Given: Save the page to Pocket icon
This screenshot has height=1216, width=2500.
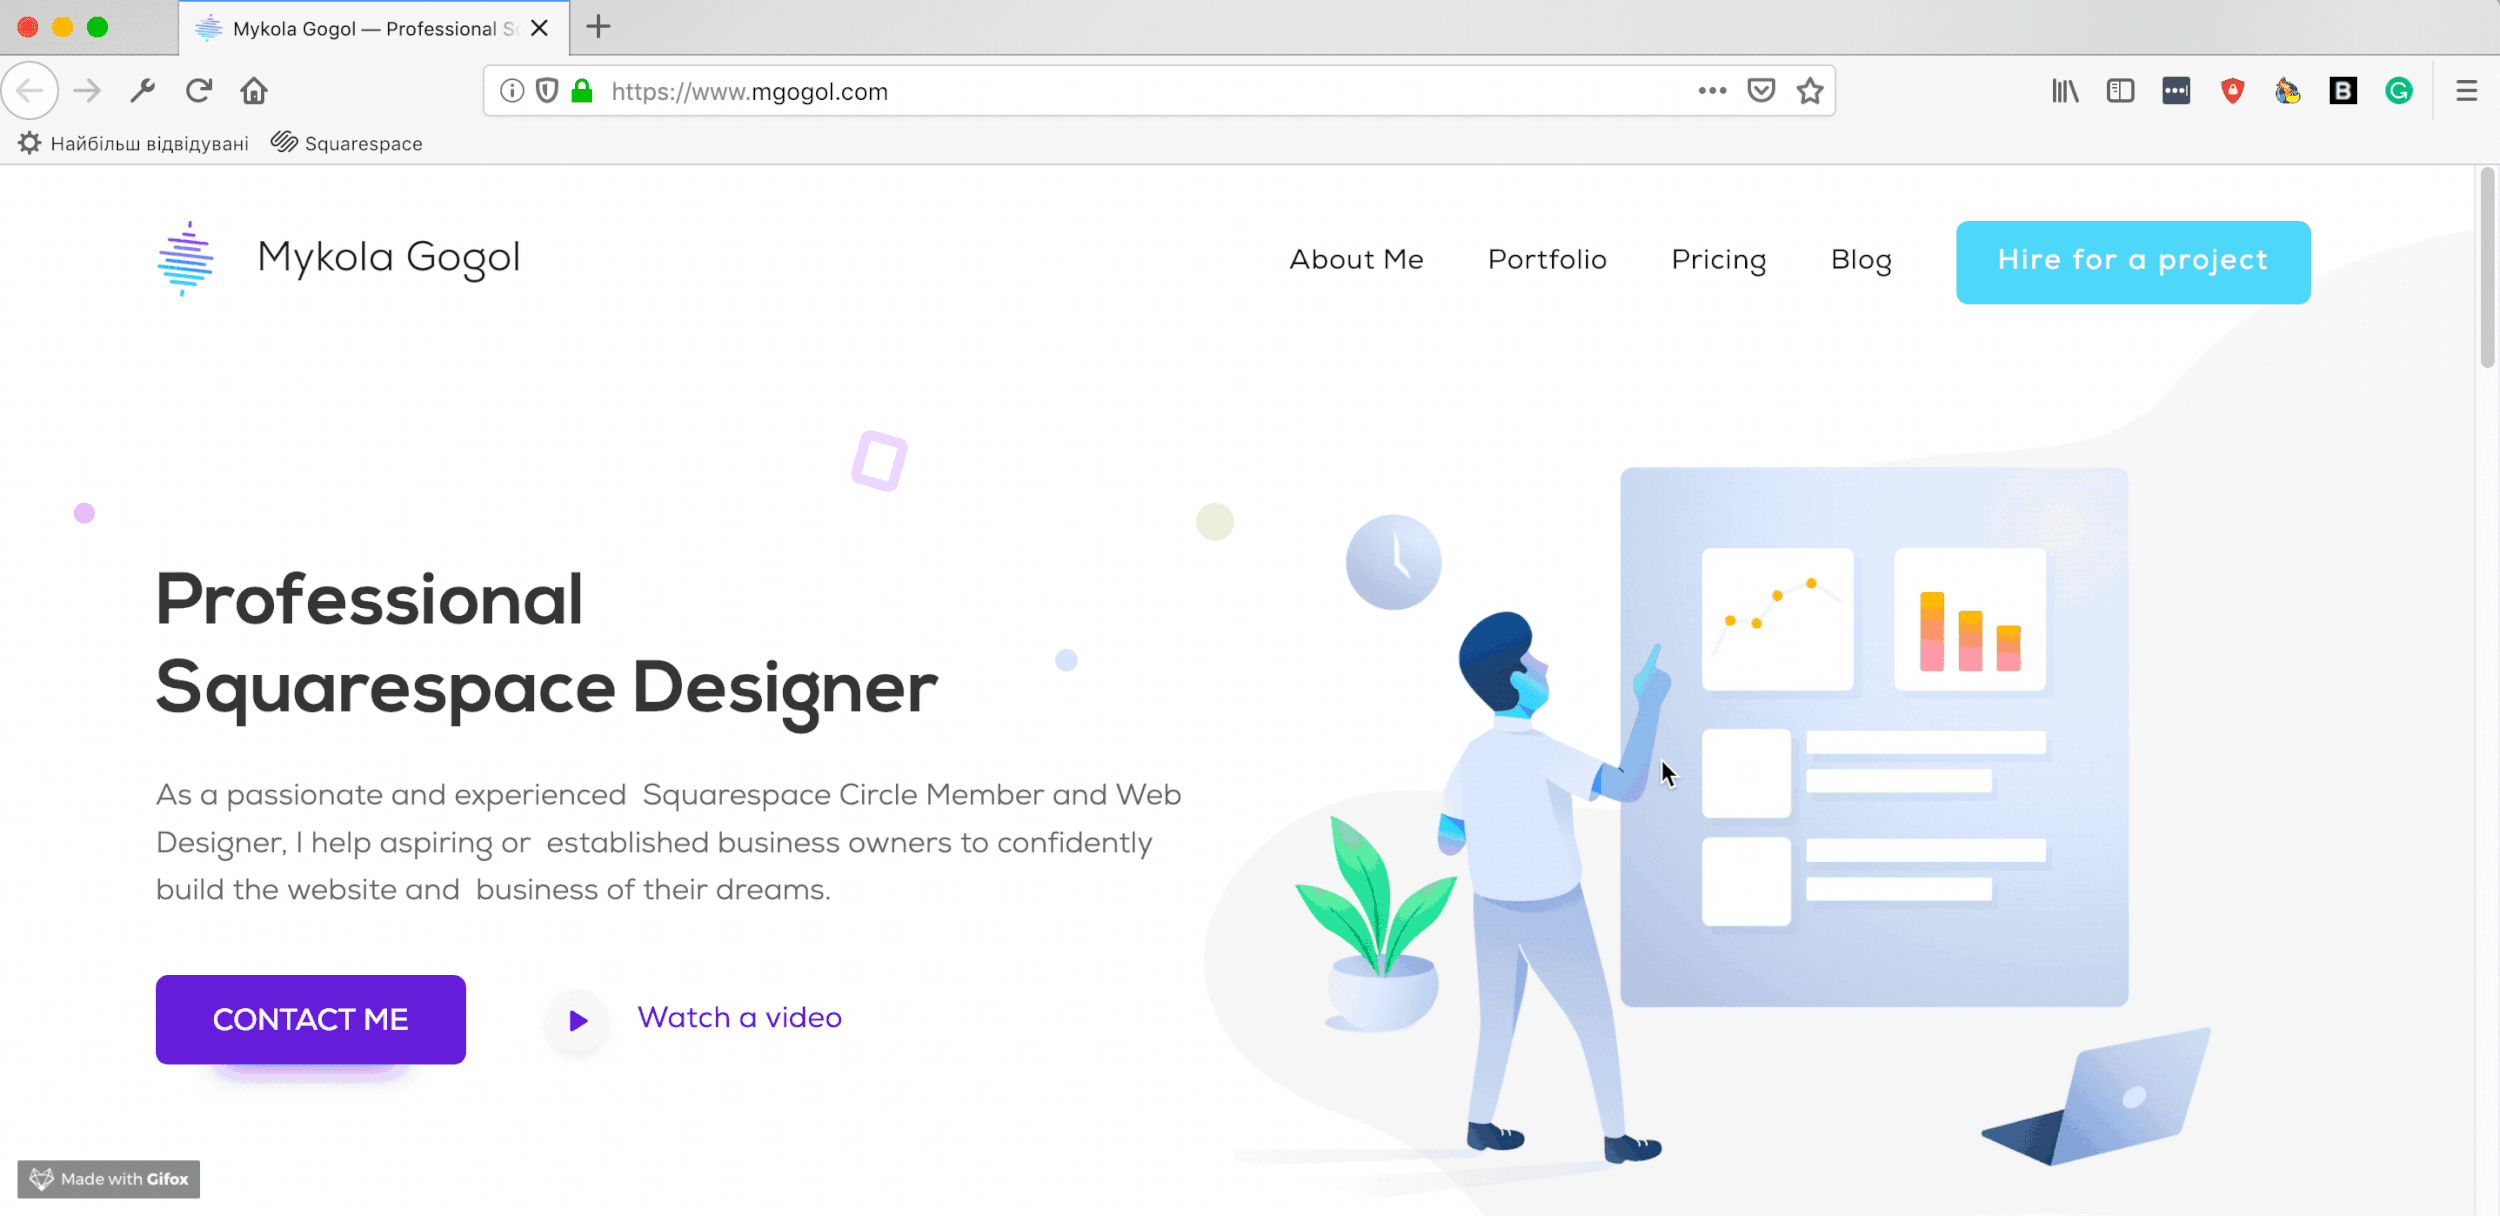Looking at the screenshot, I should tap(1761, 91).
